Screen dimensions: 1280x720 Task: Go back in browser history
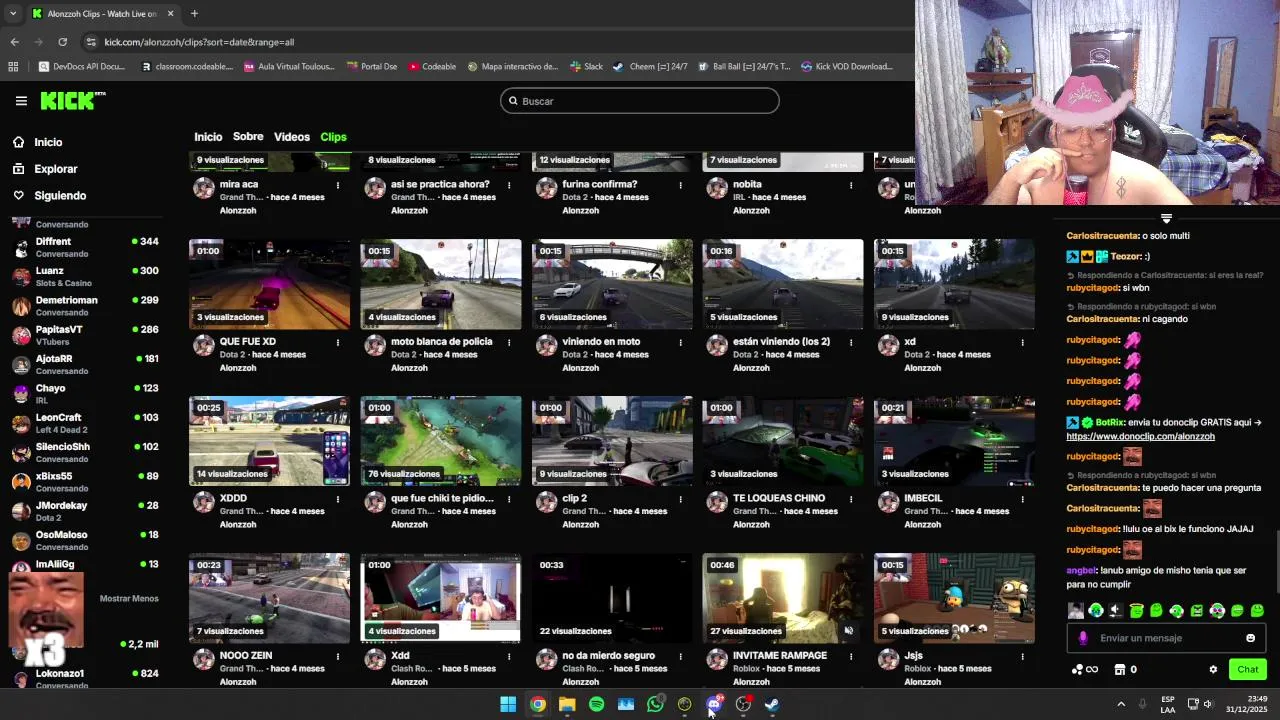[x=14, y=42]
